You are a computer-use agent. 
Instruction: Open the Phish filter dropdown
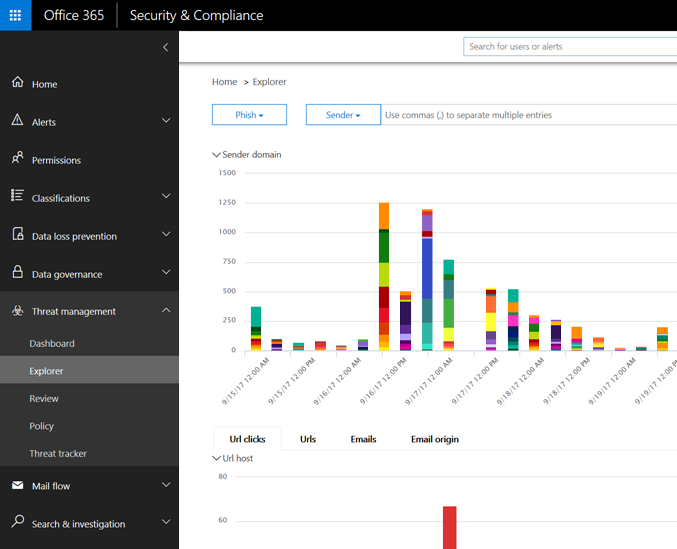(249, 115)
